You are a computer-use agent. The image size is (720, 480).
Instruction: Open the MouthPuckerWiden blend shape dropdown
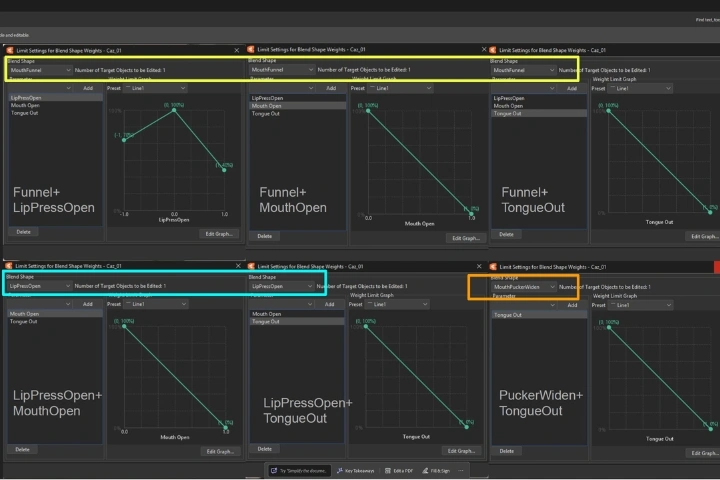point(524,287)
